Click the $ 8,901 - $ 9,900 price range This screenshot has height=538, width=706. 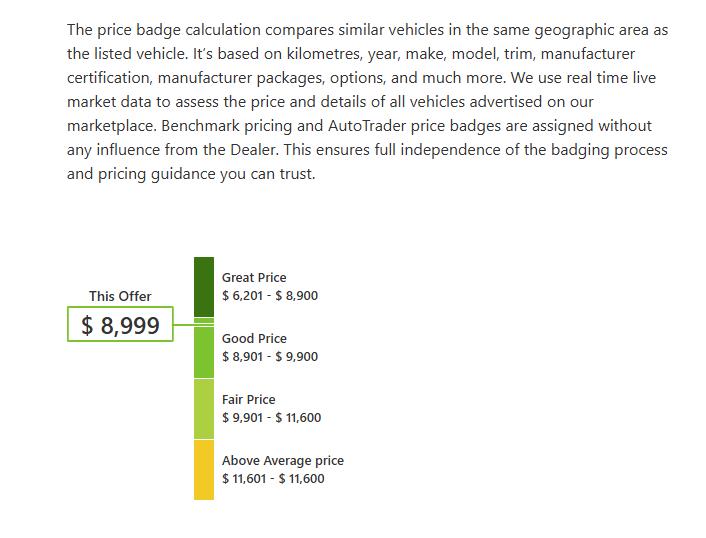tap(270, 357)
